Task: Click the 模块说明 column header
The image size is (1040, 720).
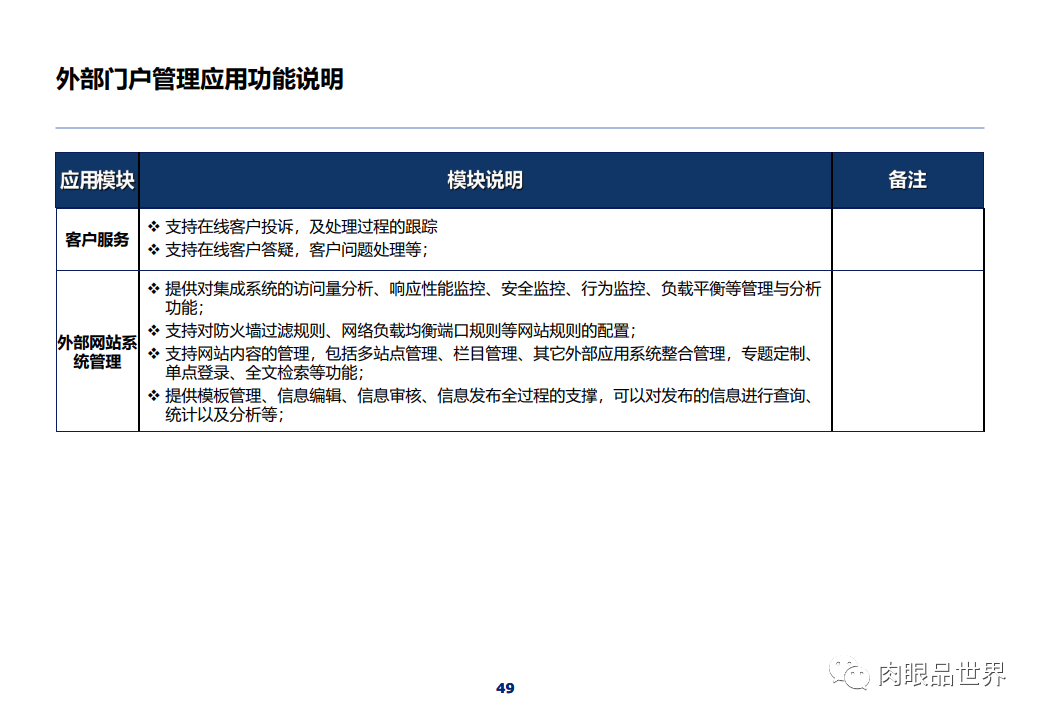Action: click(485, 180)
